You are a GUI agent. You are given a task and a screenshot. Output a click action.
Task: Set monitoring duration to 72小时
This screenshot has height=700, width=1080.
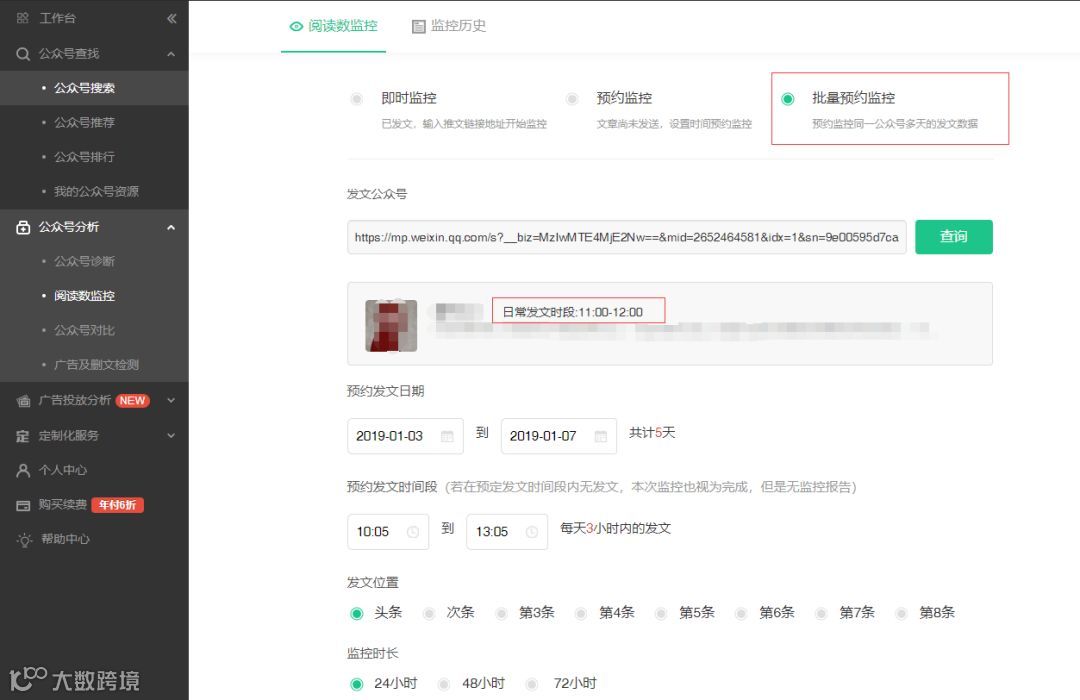coord(532,684)
